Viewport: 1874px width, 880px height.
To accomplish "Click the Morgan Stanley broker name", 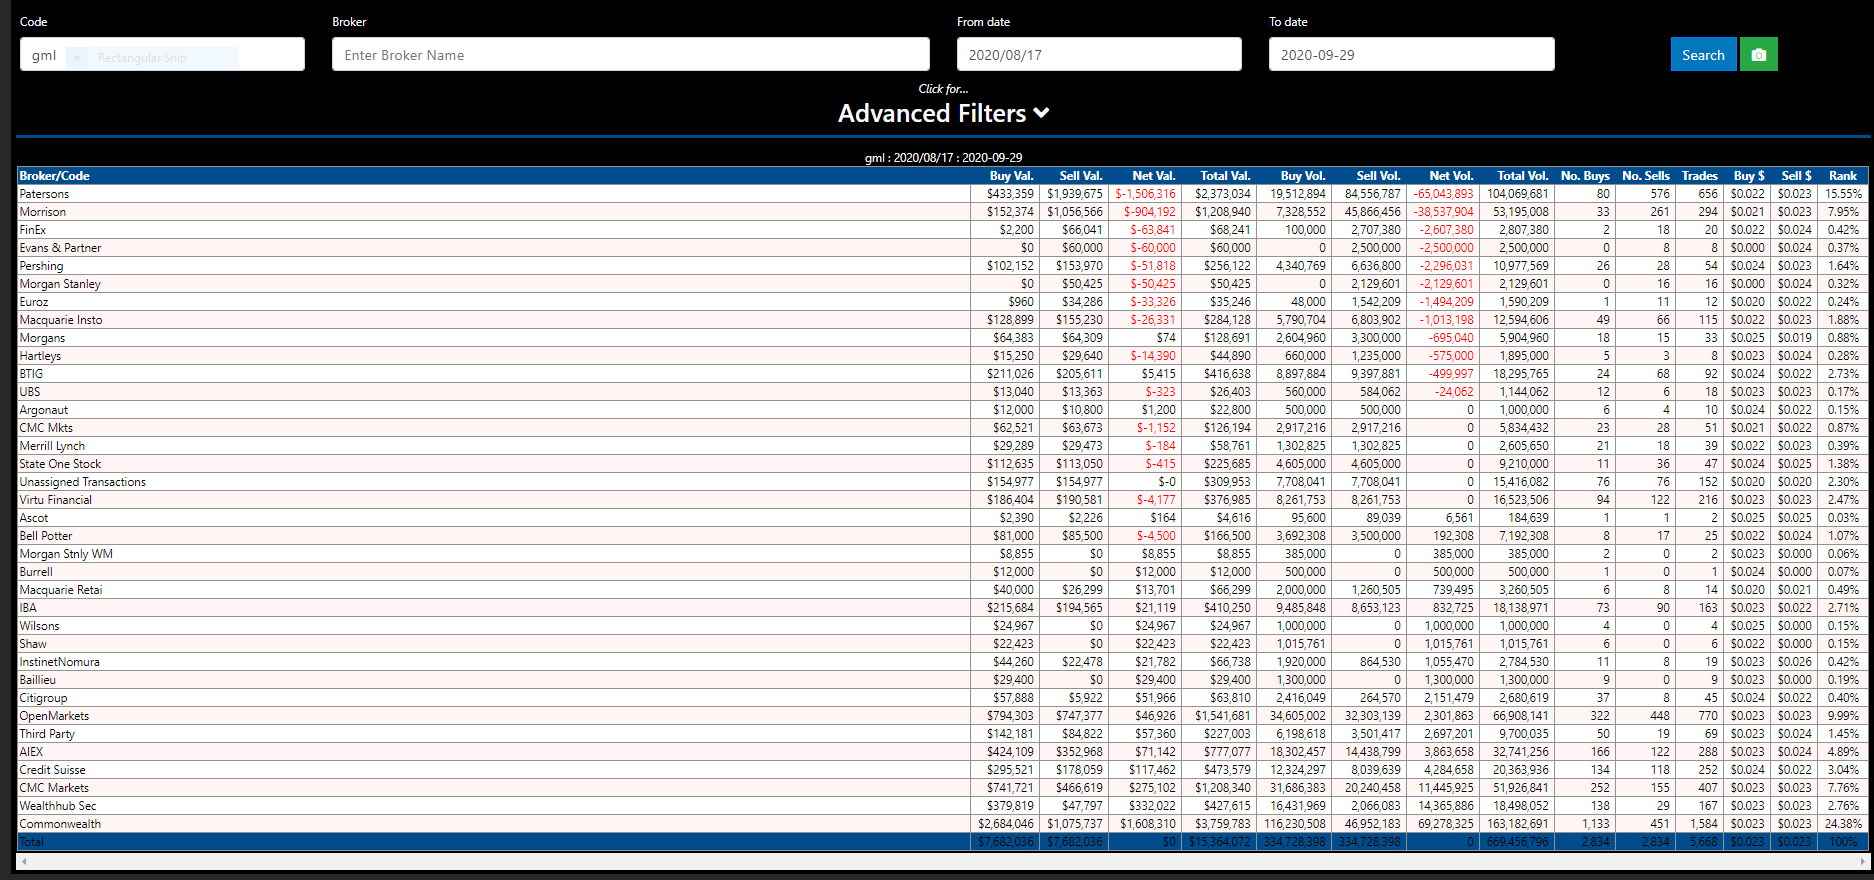I will tap(60, 284).
